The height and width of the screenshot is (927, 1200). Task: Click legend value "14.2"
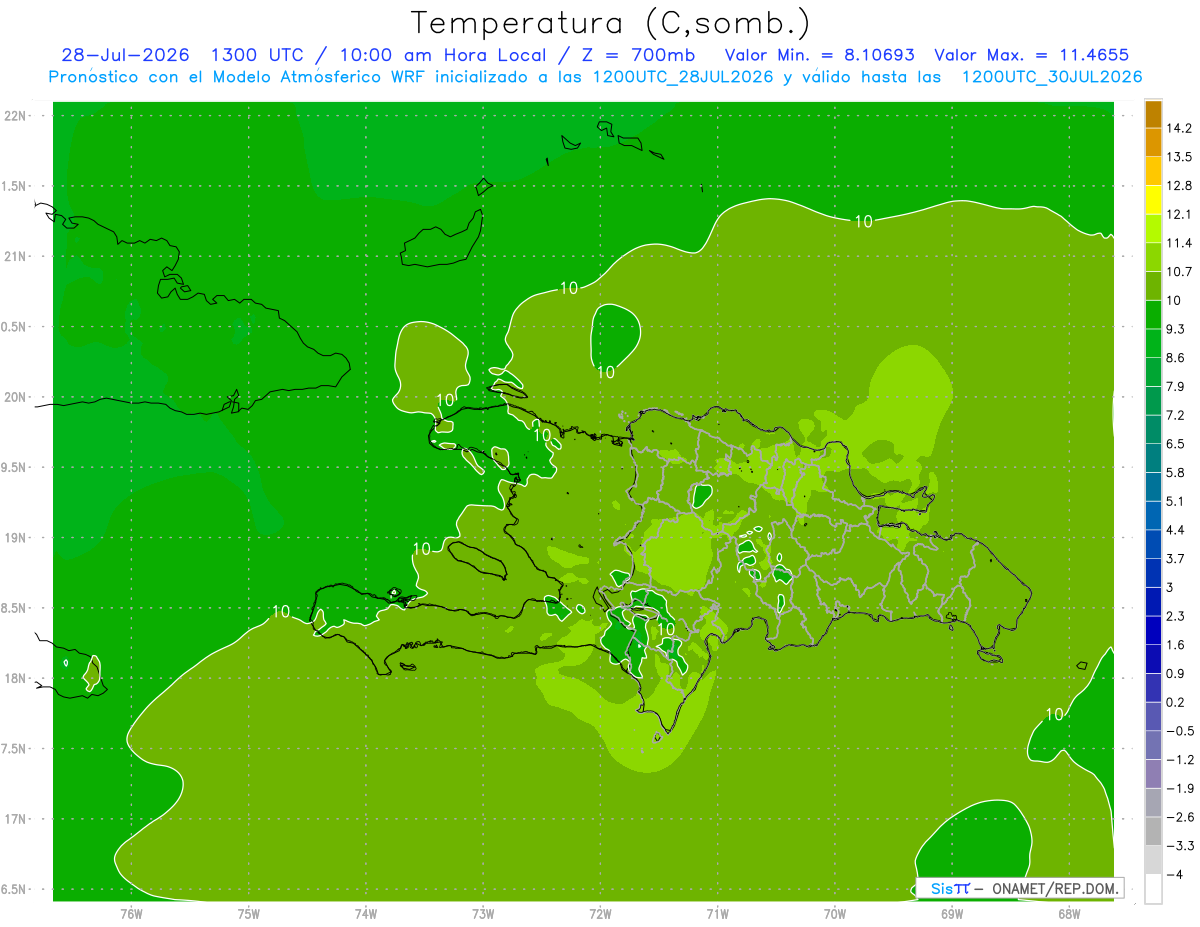1181,128
